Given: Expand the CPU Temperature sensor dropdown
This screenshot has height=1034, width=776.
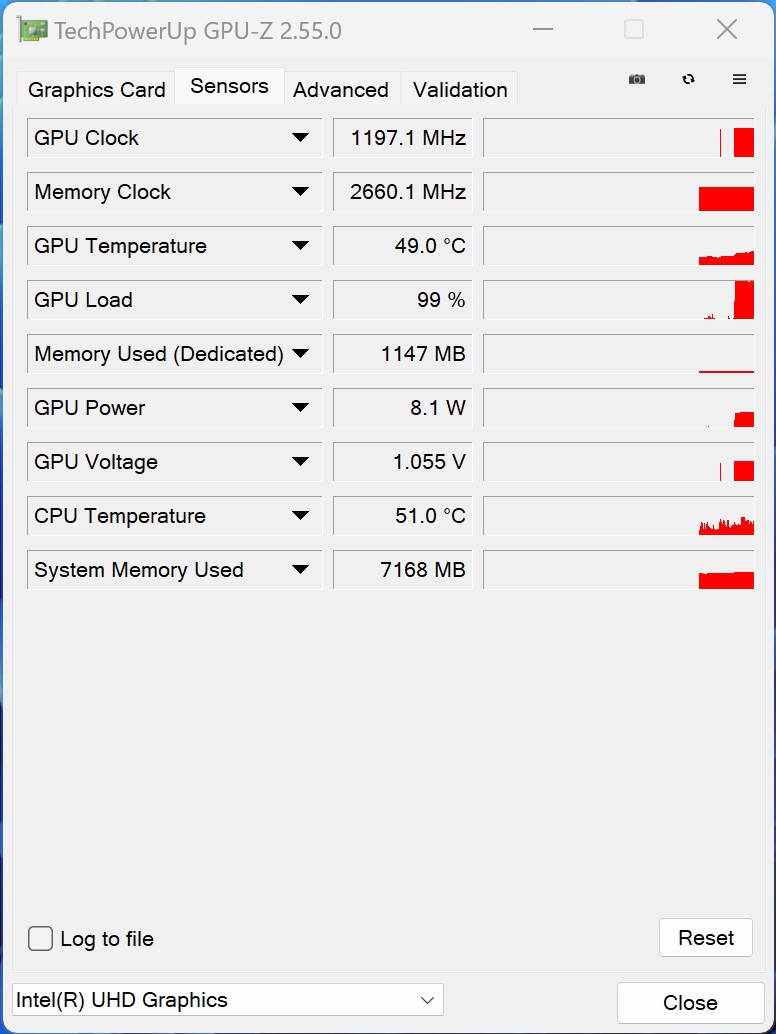Looking at the screenshot, I should point(300,516).
